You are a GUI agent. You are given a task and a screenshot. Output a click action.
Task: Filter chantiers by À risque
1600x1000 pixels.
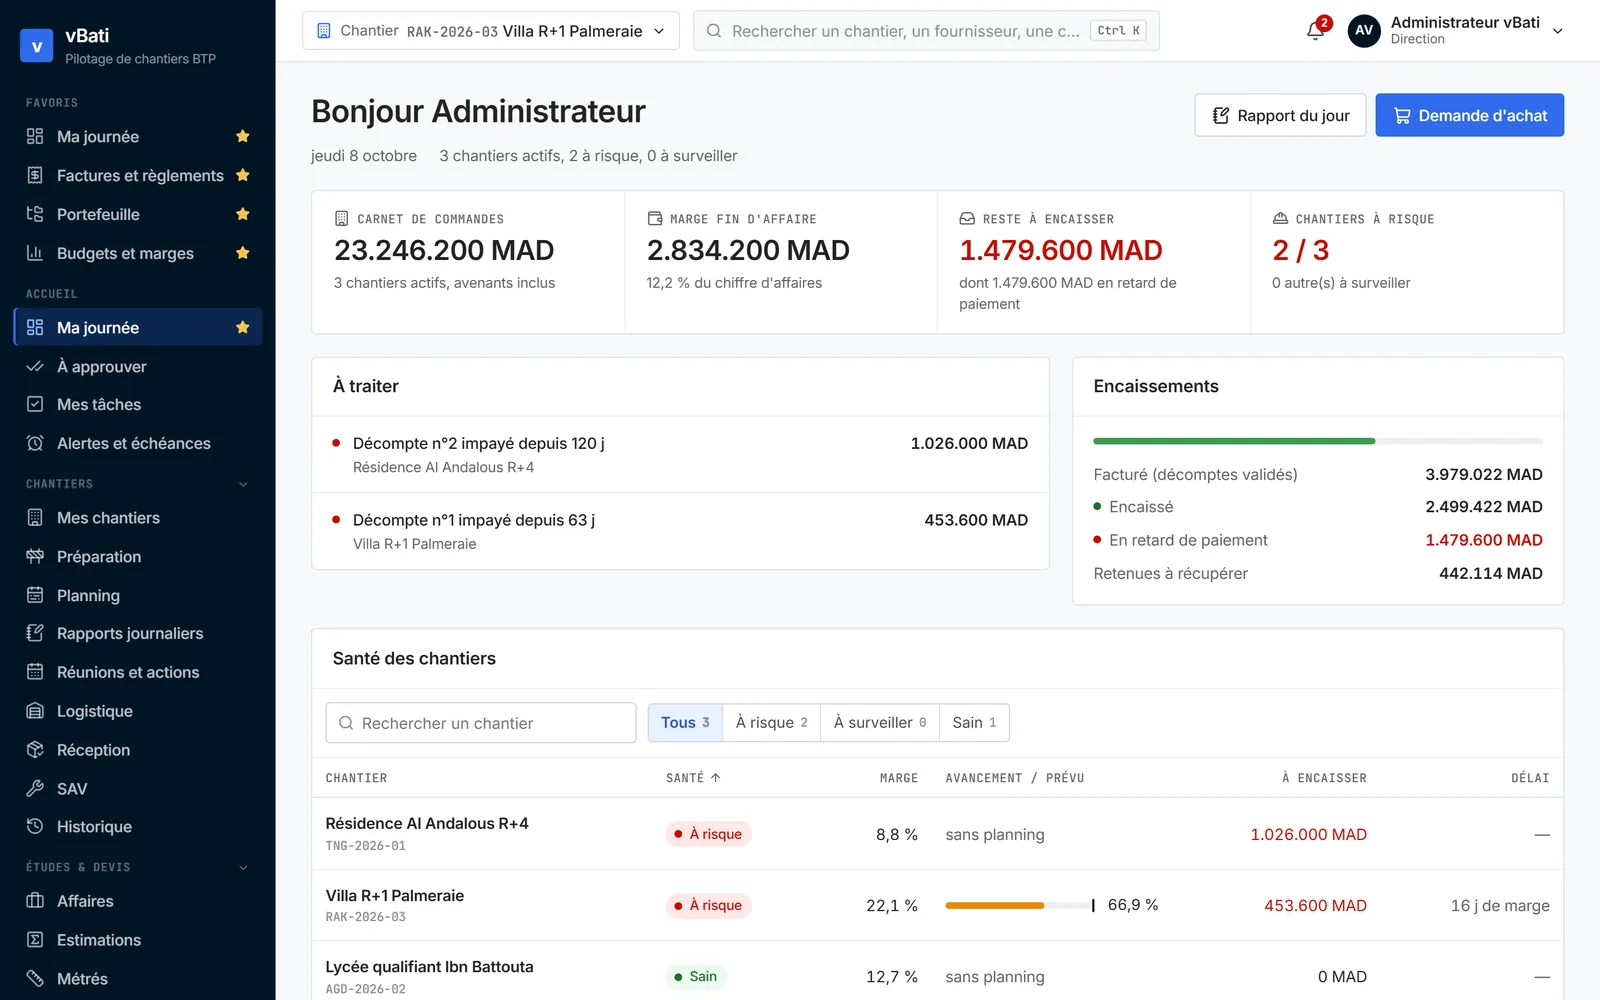[771, 723]
